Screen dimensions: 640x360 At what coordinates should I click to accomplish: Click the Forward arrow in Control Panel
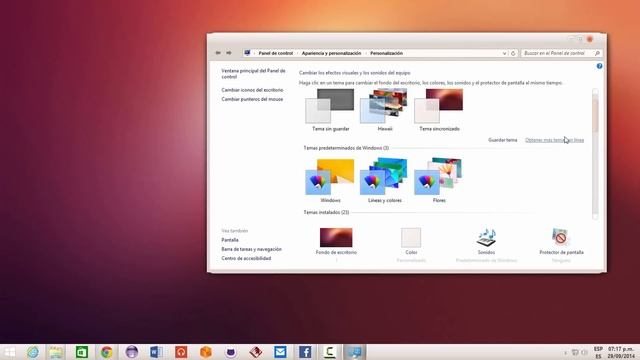[x=229, y=53]
